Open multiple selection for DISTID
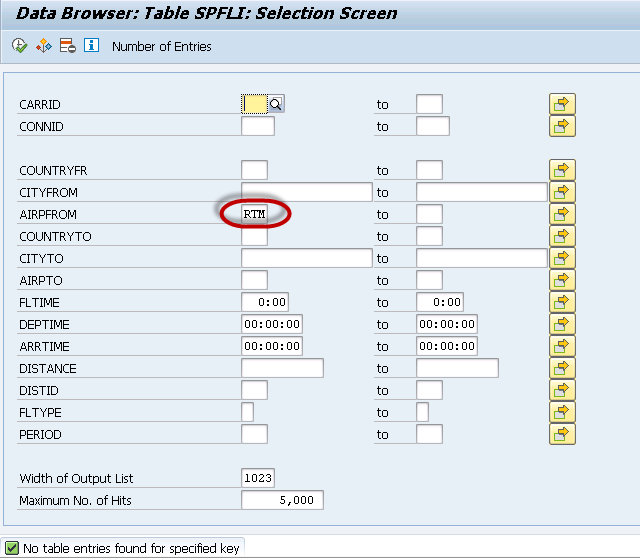Screen dimensions: 640x558 (x=562, y=391)
